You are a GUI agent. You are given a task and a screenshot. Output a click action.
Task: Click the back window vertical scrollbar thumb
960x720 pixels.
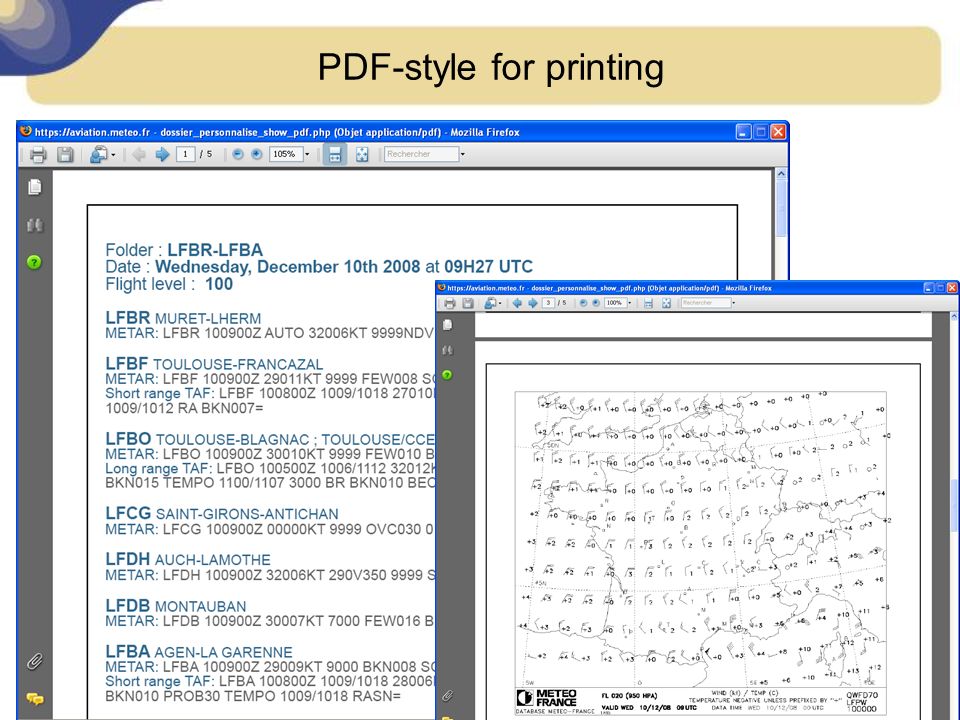[781, 209]
